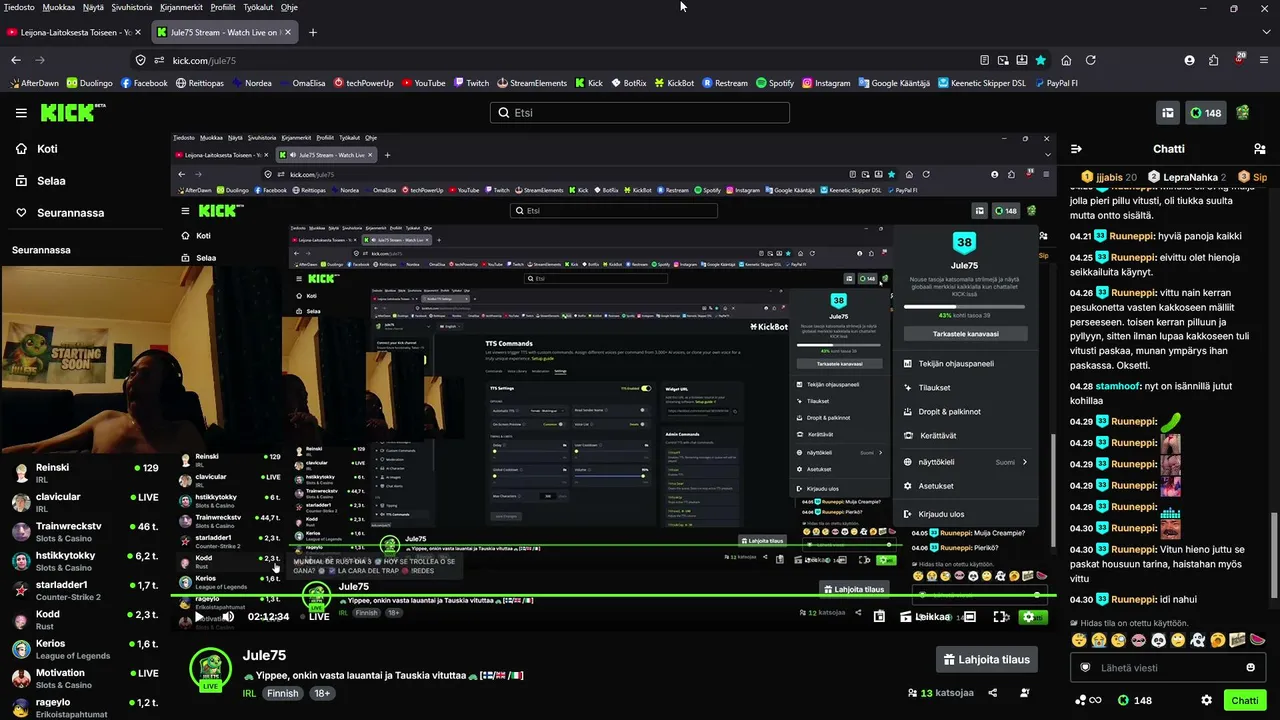The image size is (1280, 720).
Task: Open starladder1 channel in sidebar
Action: (84, 590)
